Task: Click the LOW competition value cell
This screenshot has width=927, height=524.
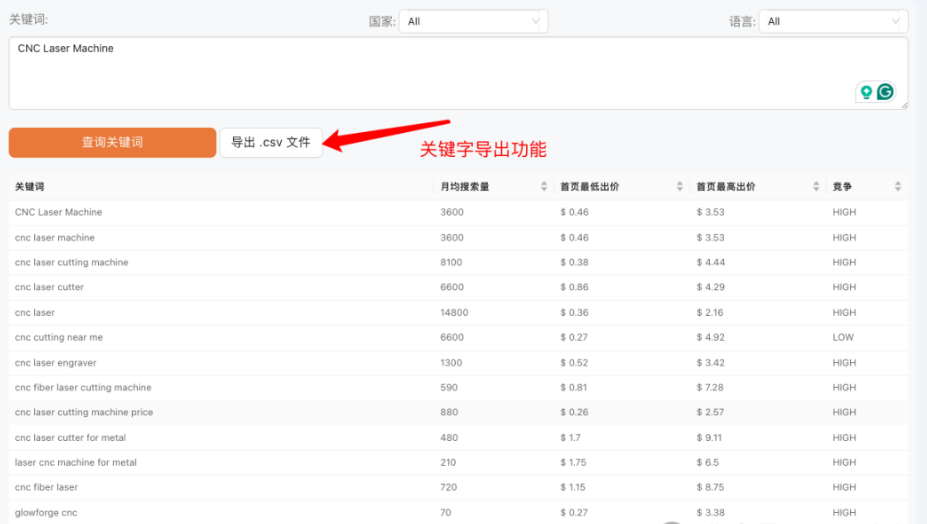Action: click(843, 337)
